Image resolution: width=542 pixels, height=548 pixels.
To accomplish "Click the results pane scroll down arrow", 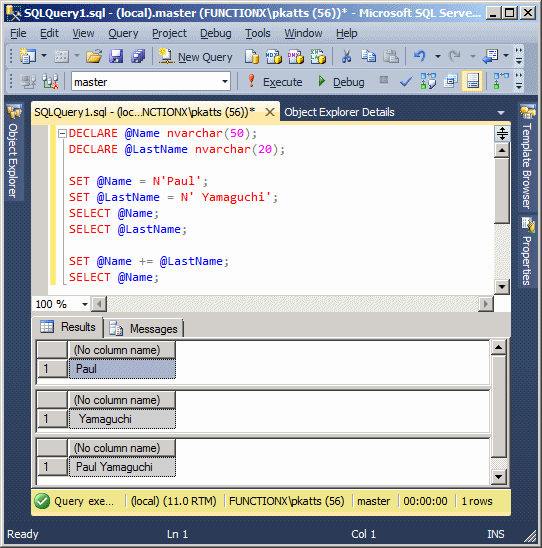I will 498,476.
